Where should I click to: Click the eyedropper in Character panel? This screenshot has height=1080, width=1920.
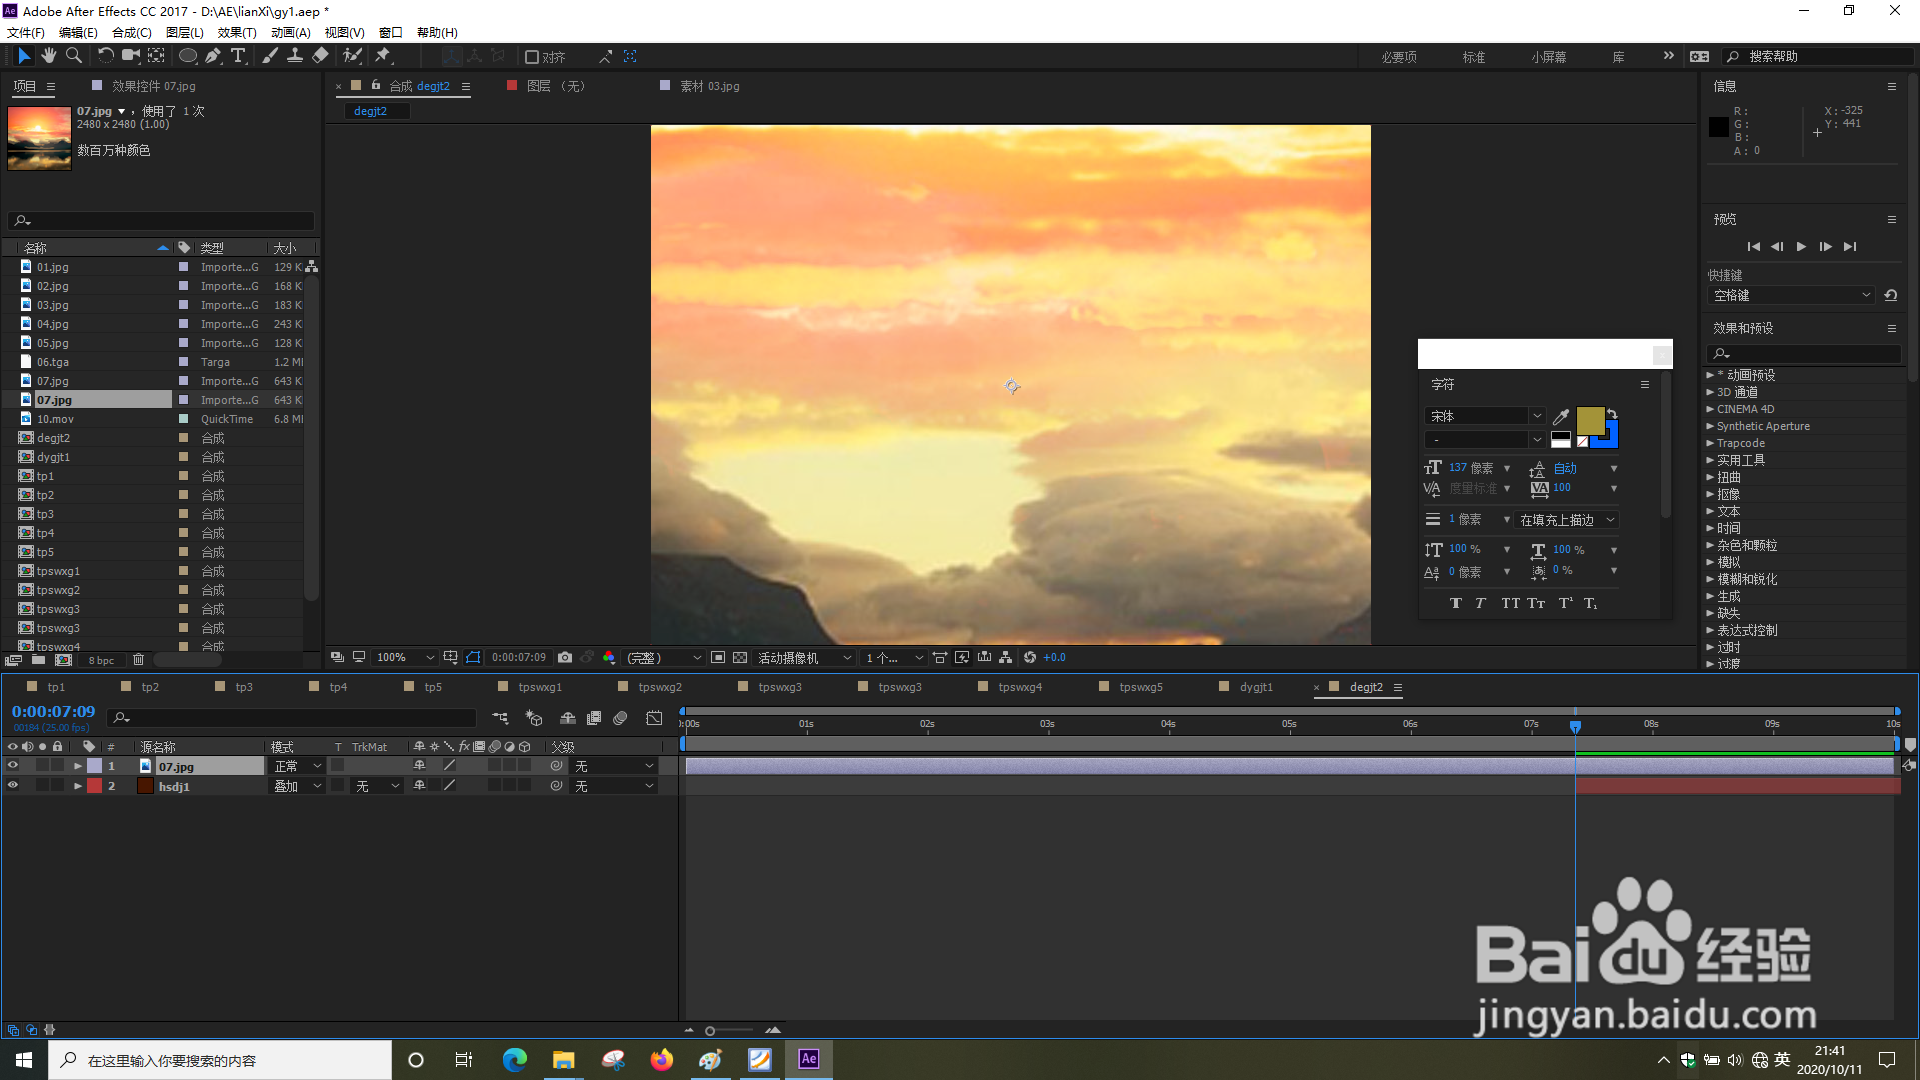point(1560,416)
